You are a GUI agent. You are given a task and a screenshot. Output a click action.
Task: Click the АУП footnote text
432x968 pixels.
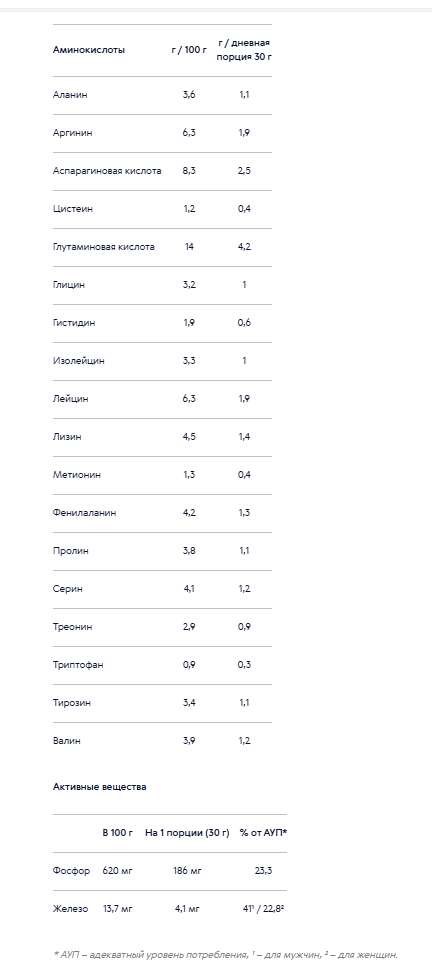(225, 954)
